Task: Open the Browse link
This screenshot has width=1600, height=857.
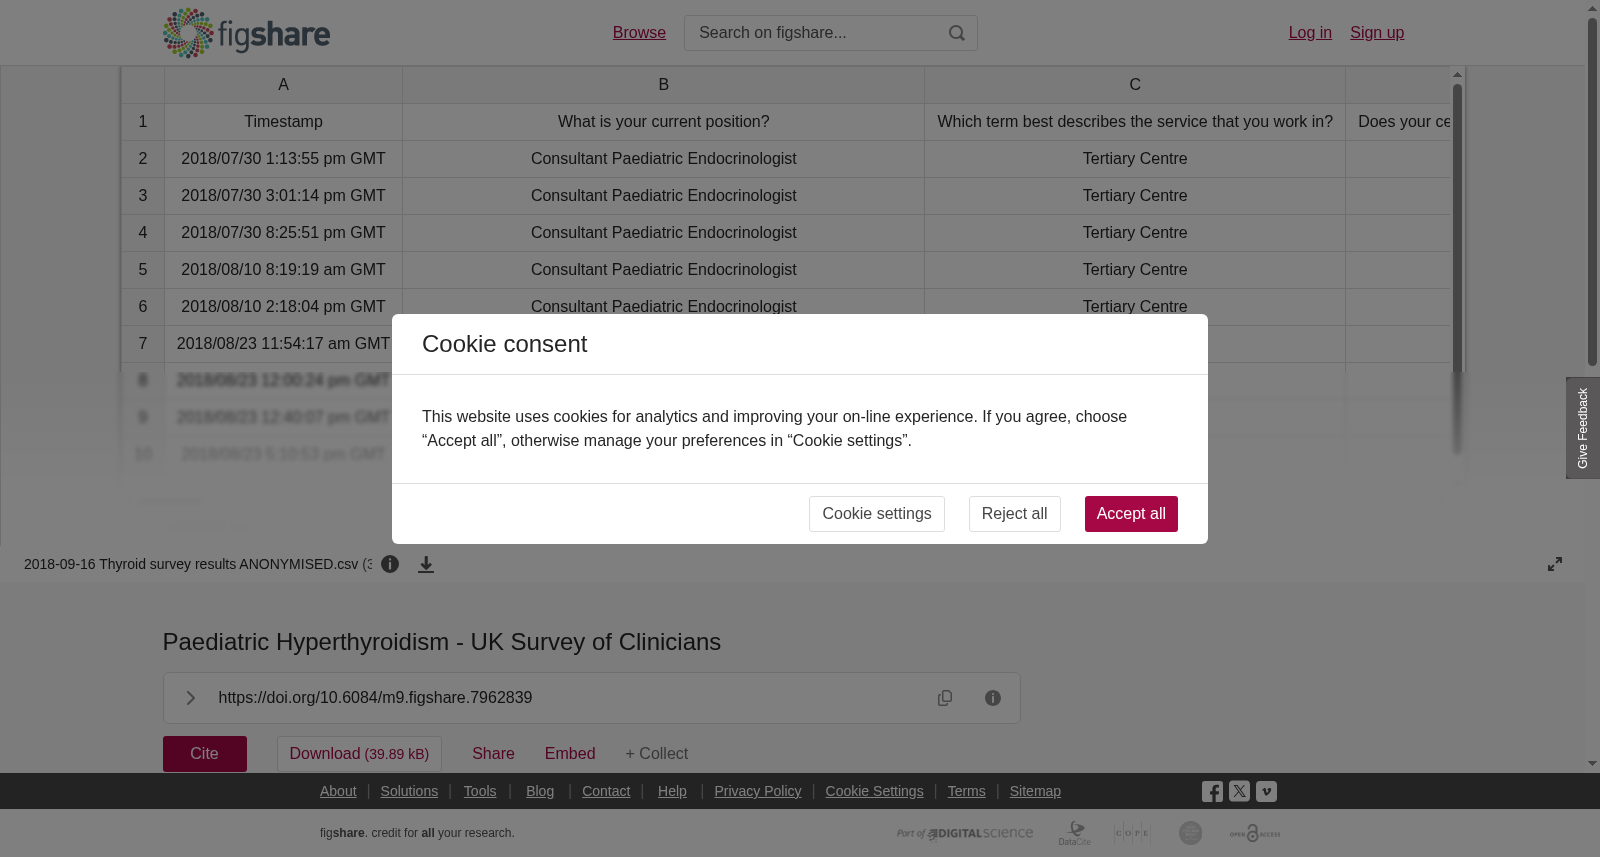Action: coord(639,33)
